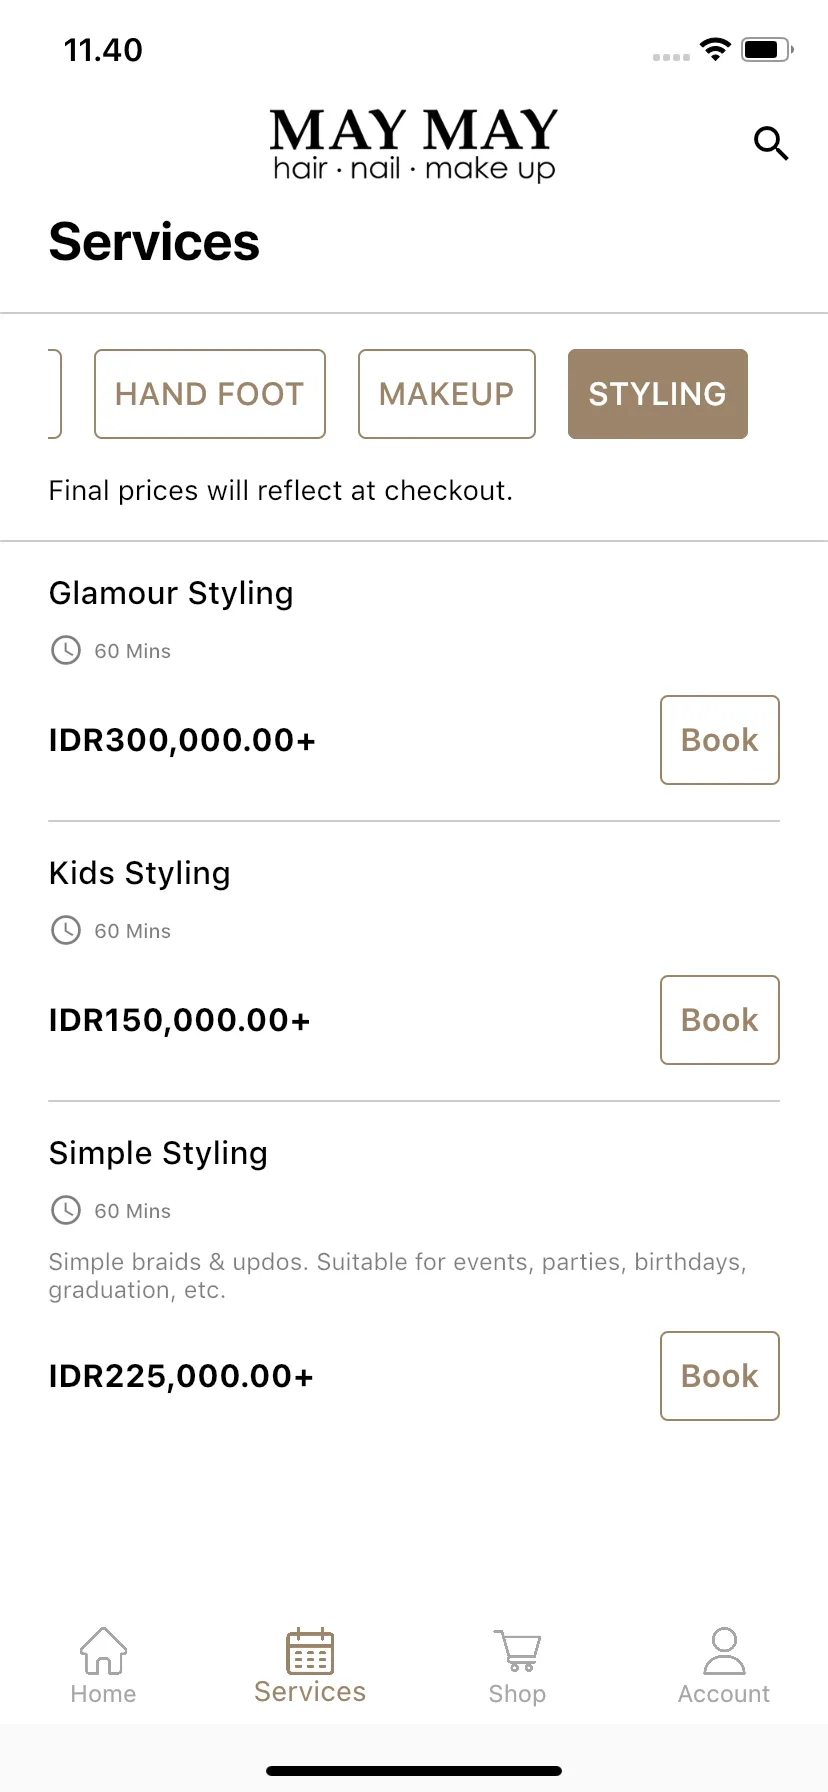Show the partially hidden category tab at left
The height and width of the screenshot is (1792, 828).
[x=54, y=394]
